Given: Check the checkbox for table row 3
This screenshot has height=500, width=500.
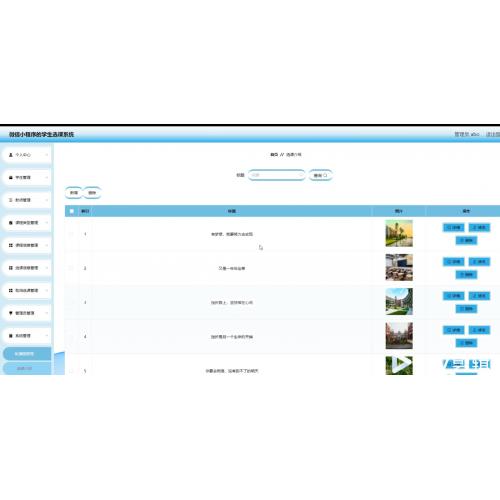Looking at the screenshot, I should [x=72, y=302].
